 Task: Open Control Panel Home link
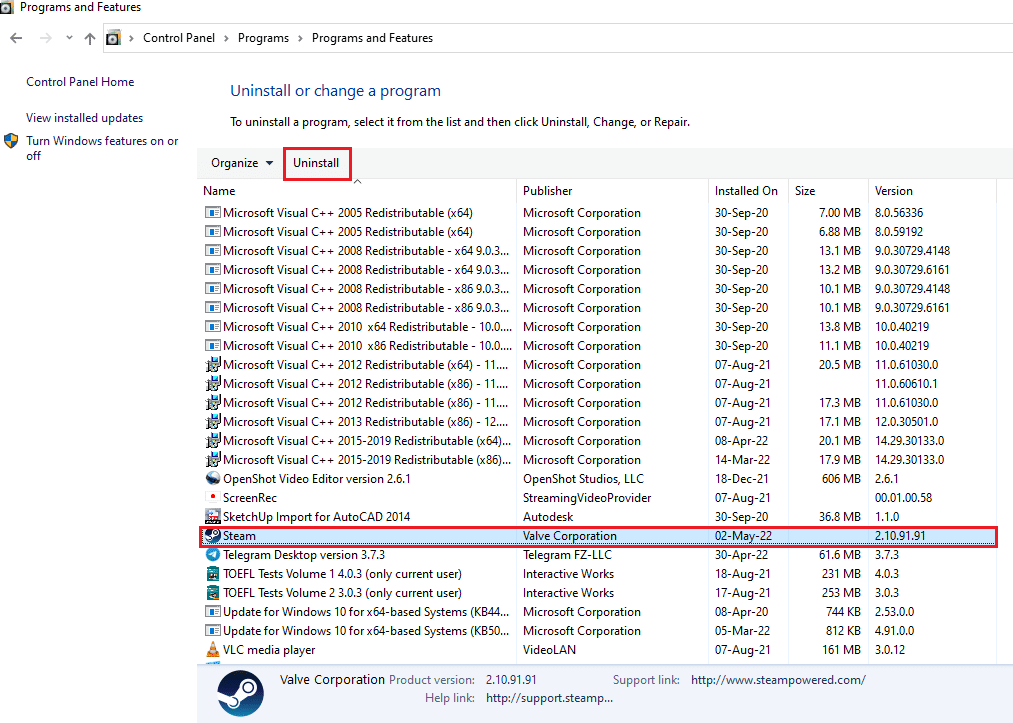point(80,82)
